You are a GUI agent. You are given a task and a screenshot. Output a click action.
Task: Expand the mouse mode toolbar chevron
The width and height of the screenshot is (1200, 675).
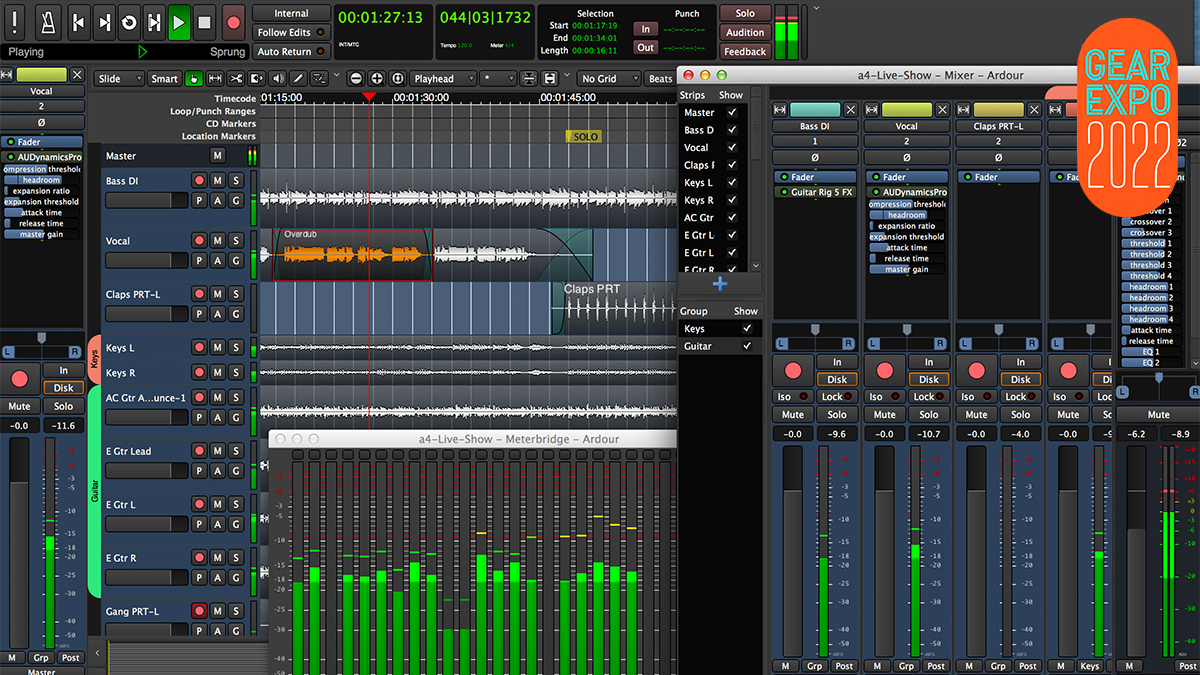point(336,76)
